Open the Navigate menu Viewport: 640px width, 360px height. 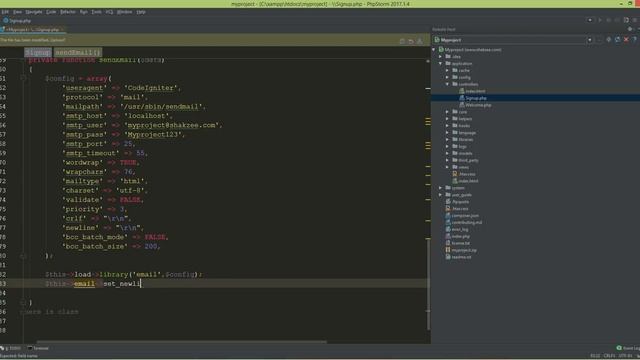coord(34,12)
